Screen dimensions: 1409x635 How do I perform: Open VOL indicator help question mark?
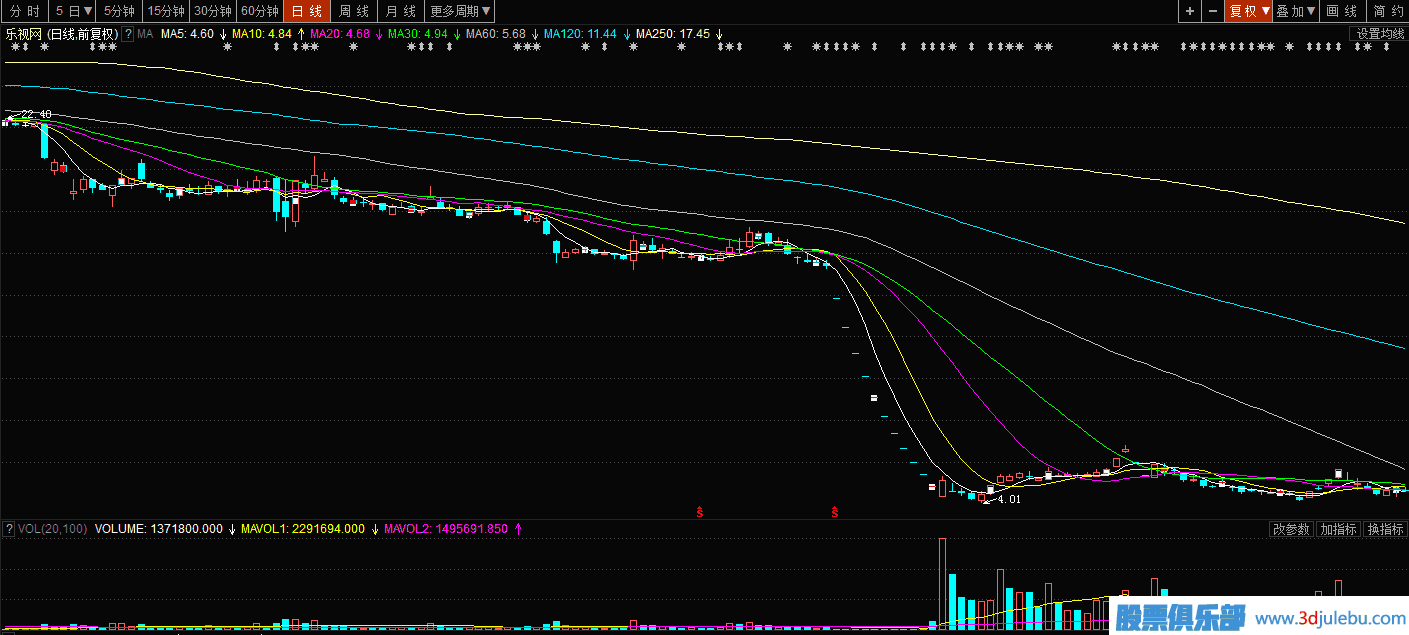pos(9,529)
